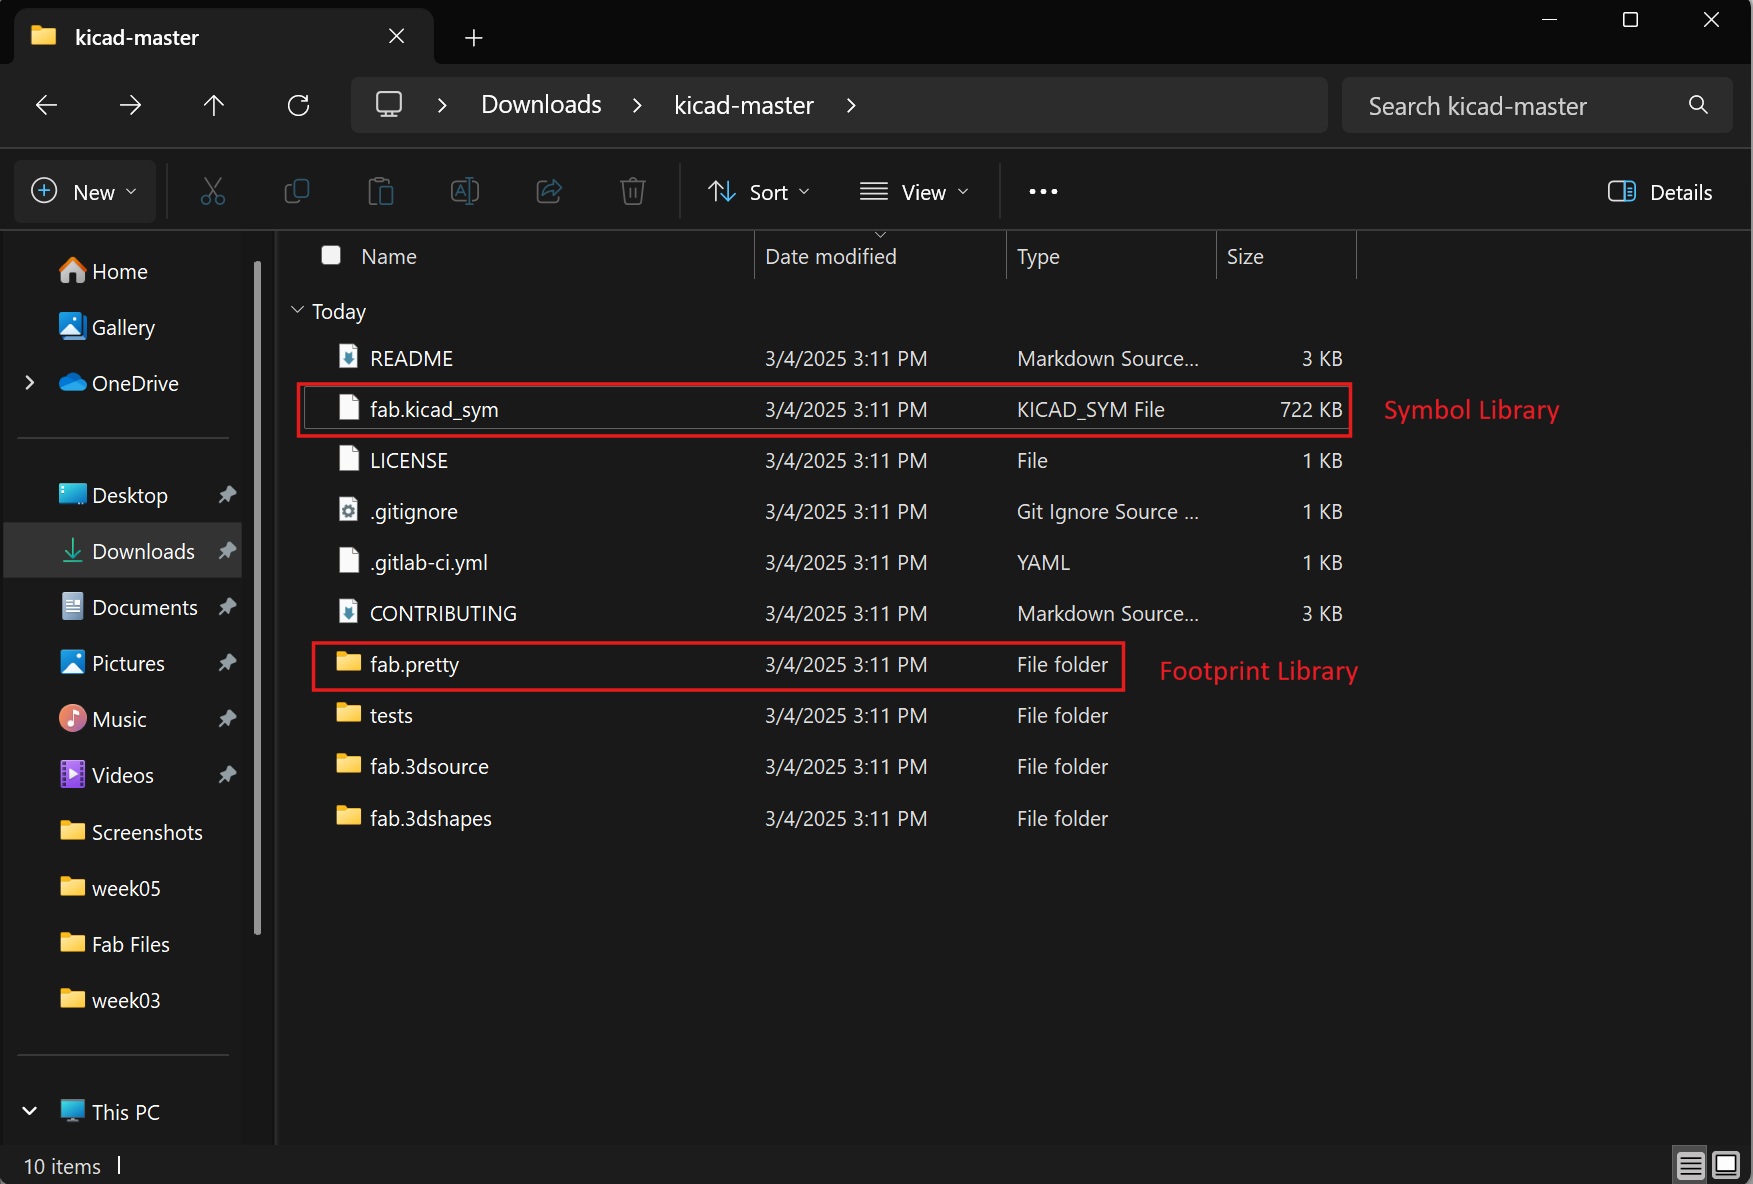This screenshot has width=1753, height=1184.
Task: Click the fab.3dshapes folder icon
Action: pyautogui.click(x=348, y=816)
